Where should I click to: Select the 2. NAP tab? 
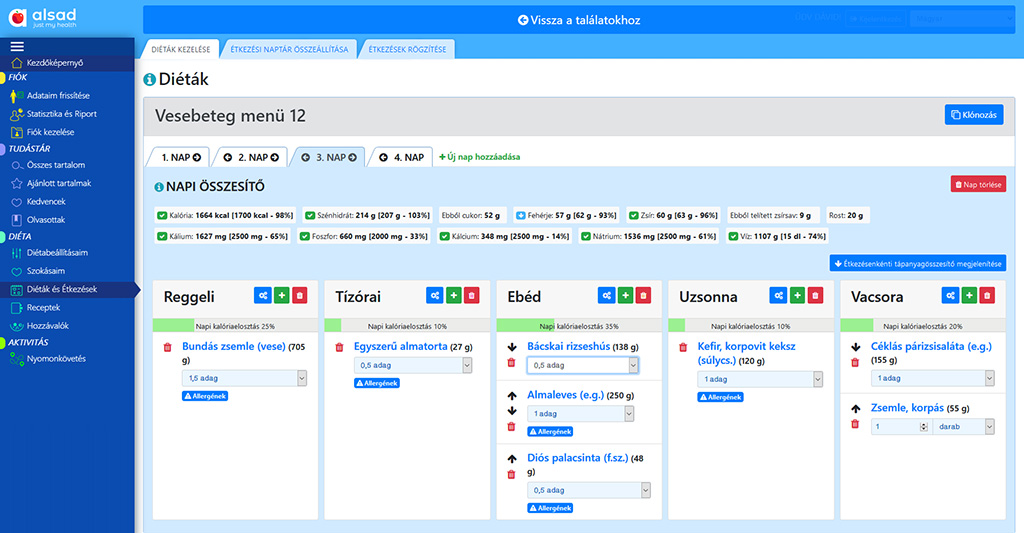click(251, 157)
